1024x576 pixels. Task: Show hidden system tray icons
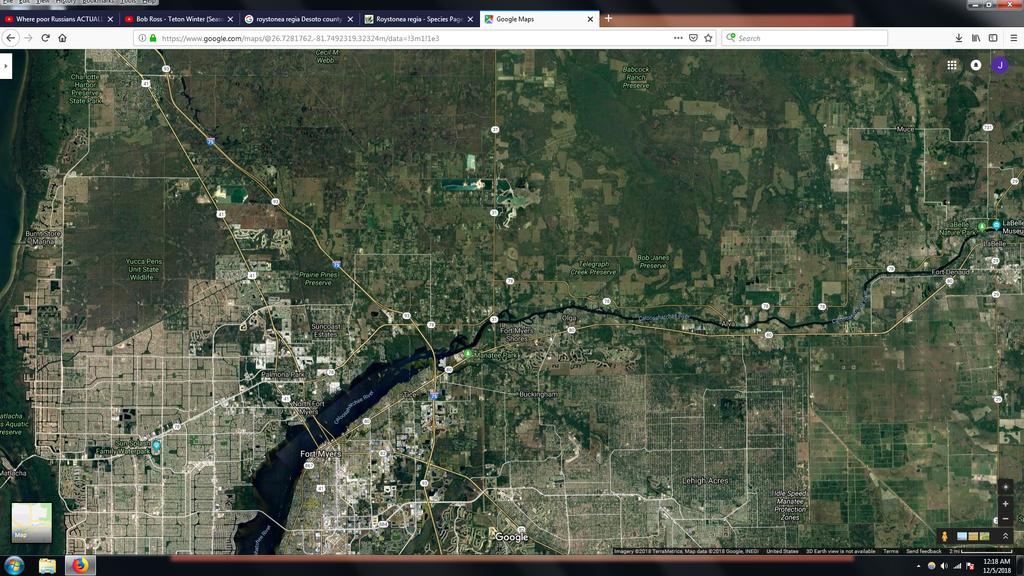pyautogui.click(x=918, y=566)
